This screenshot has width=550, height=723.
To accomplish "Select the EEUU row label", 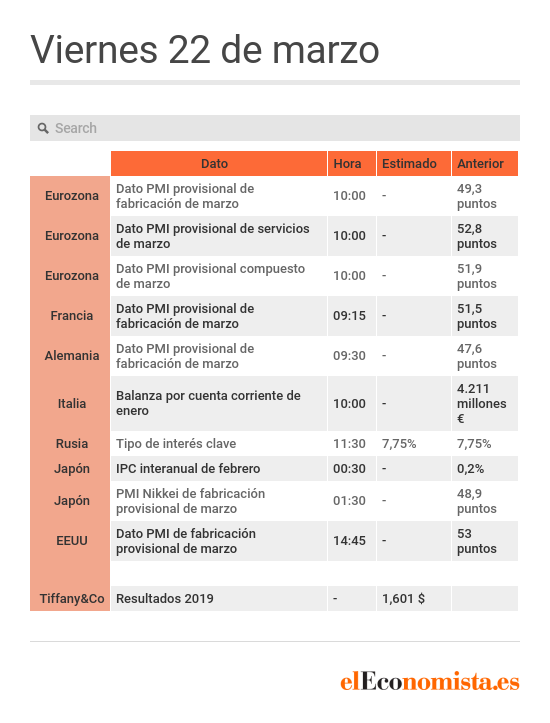I will 71,541.
